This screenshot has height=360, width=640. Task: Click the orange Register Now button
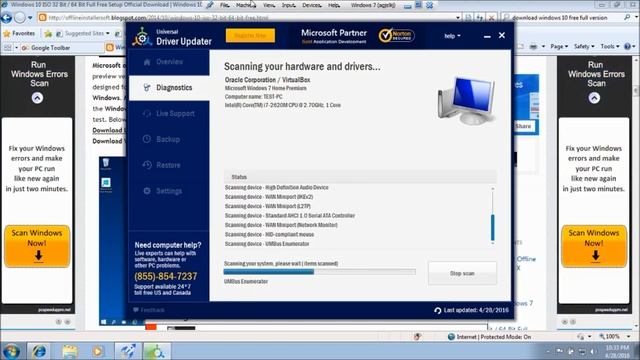click(250, 36)
